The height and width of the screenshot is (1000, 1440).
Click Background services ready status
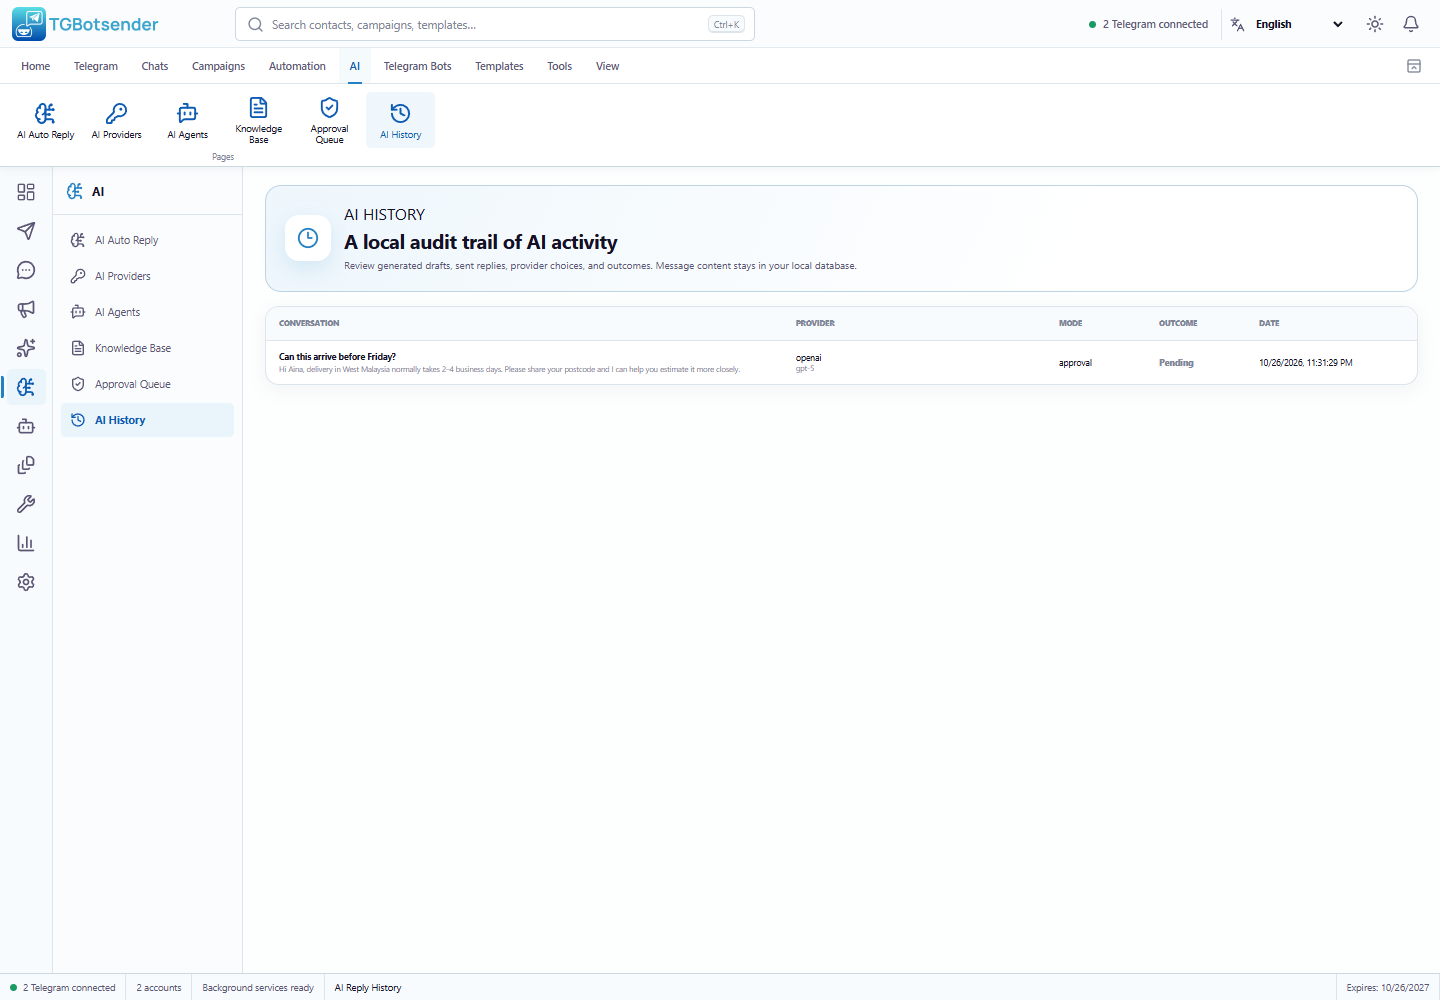pos(258,987)
